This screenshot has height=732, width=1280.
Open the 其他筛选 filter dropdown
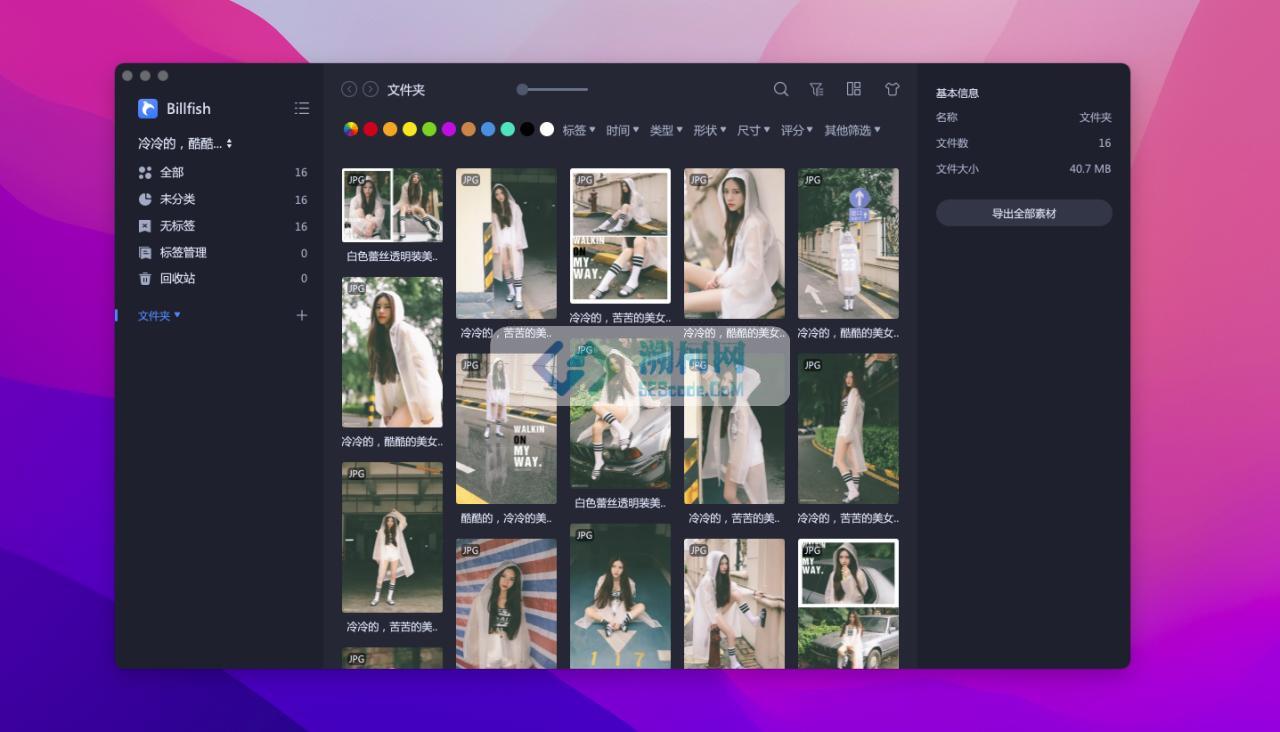(x=852, y=130)
